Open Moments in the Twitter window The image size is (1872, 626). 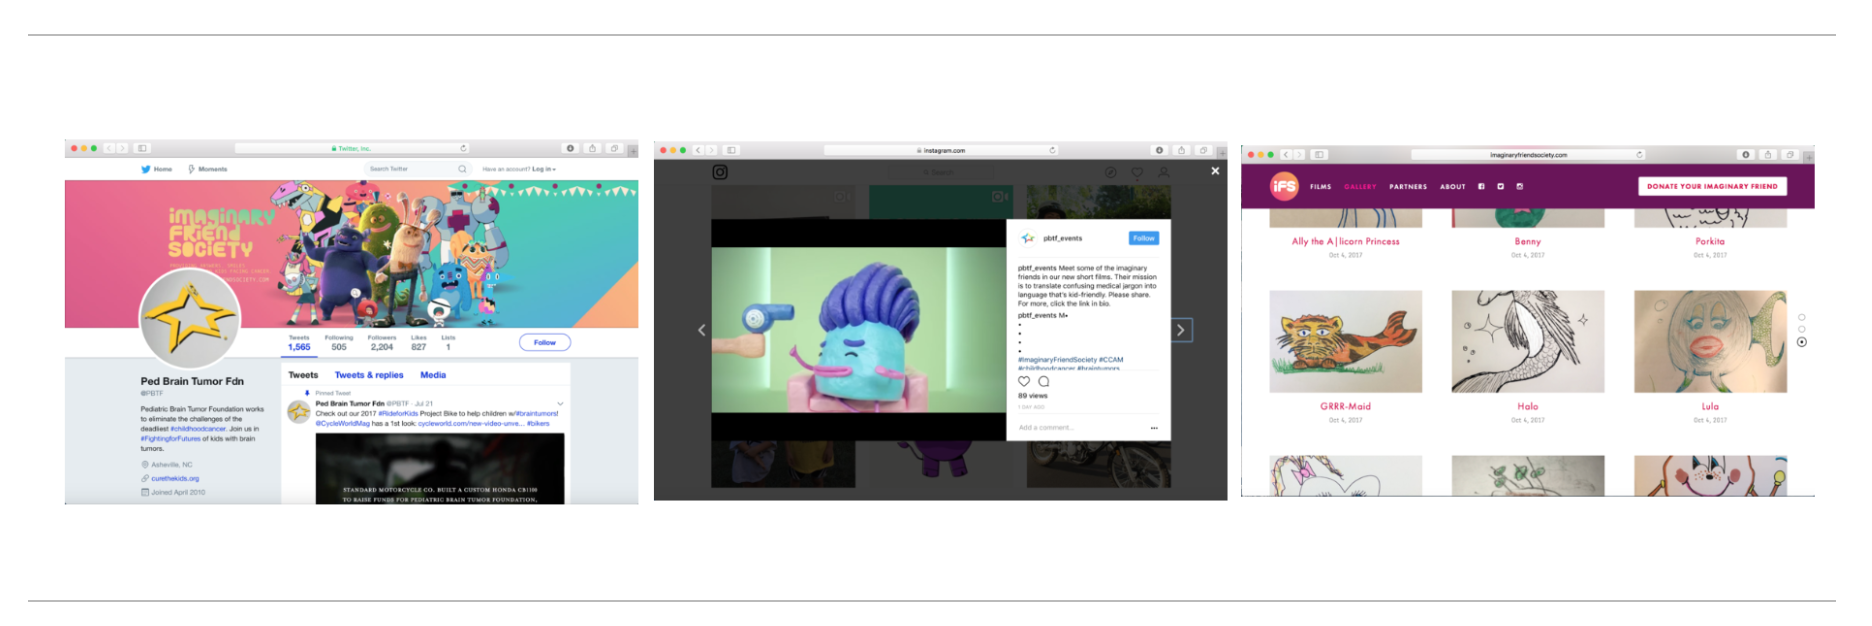pyautogui.click(x=207, y=169)
